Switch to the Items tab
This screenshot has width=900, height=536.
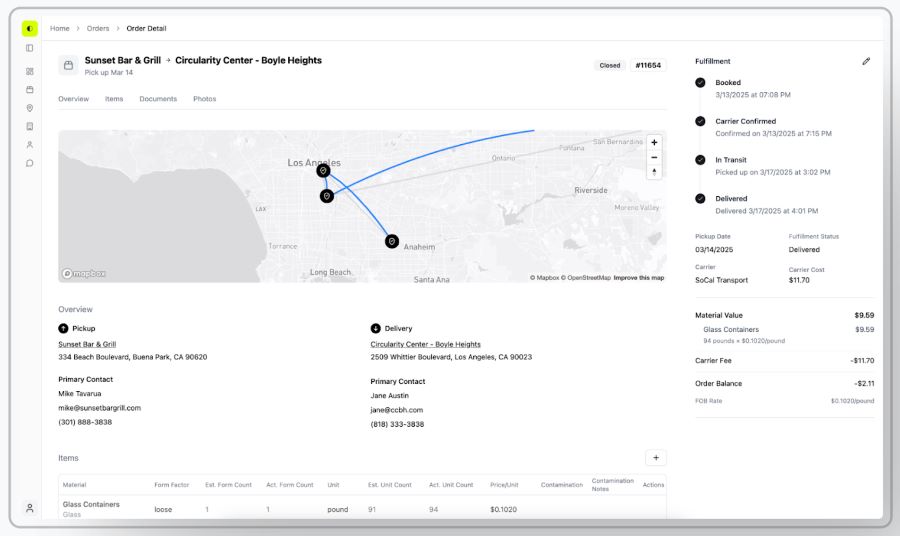coord(114,99)
